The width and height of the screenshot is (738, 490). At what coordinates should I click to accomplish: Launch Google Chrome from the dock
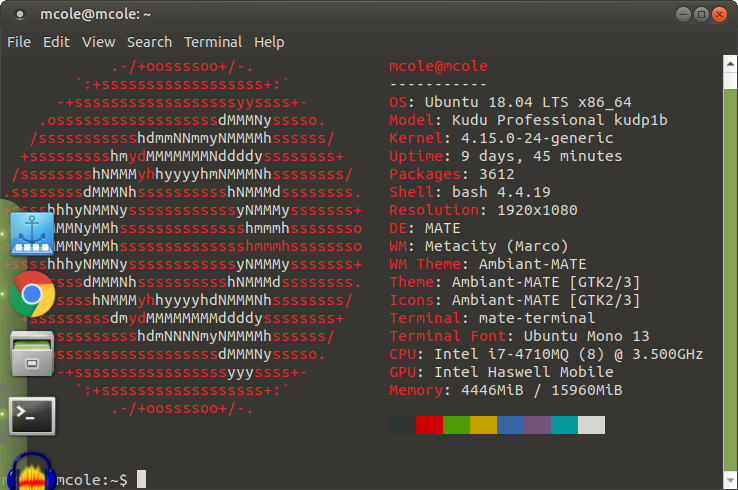click(x=32, y=294)
